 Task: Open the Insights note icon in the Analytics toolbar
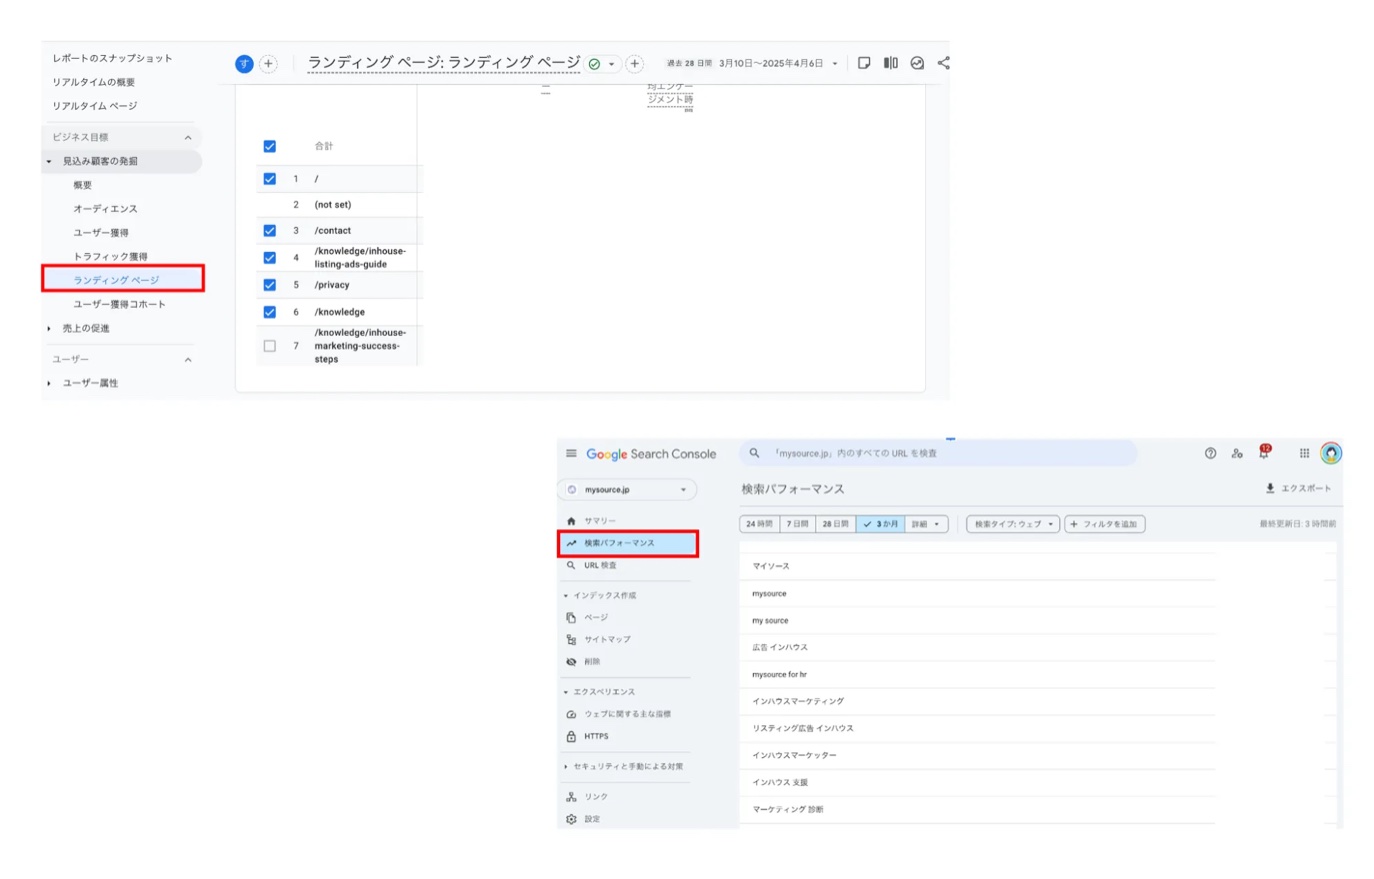pos(864,63)
